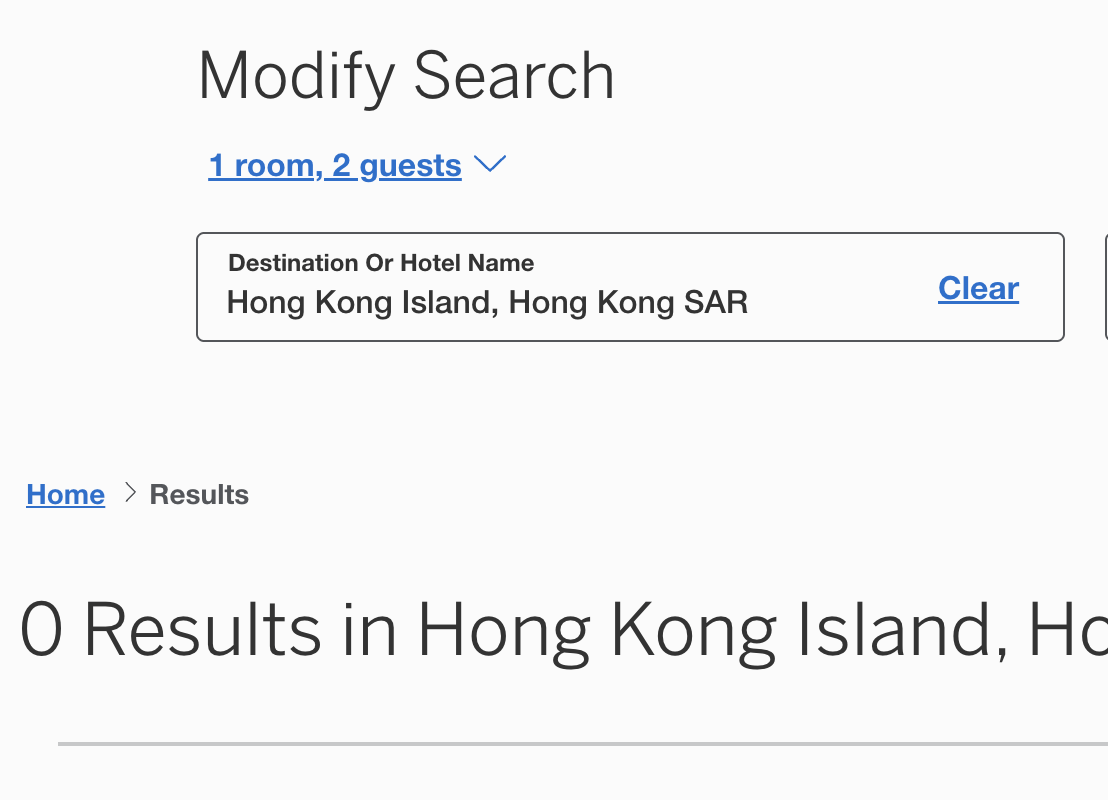Image resolution: width=1108 pixels, height=800 pixels.
Task: Click the "0 Results in Hong Kong Island" heading
Action: pyautogui.click(x=560, y=630)
